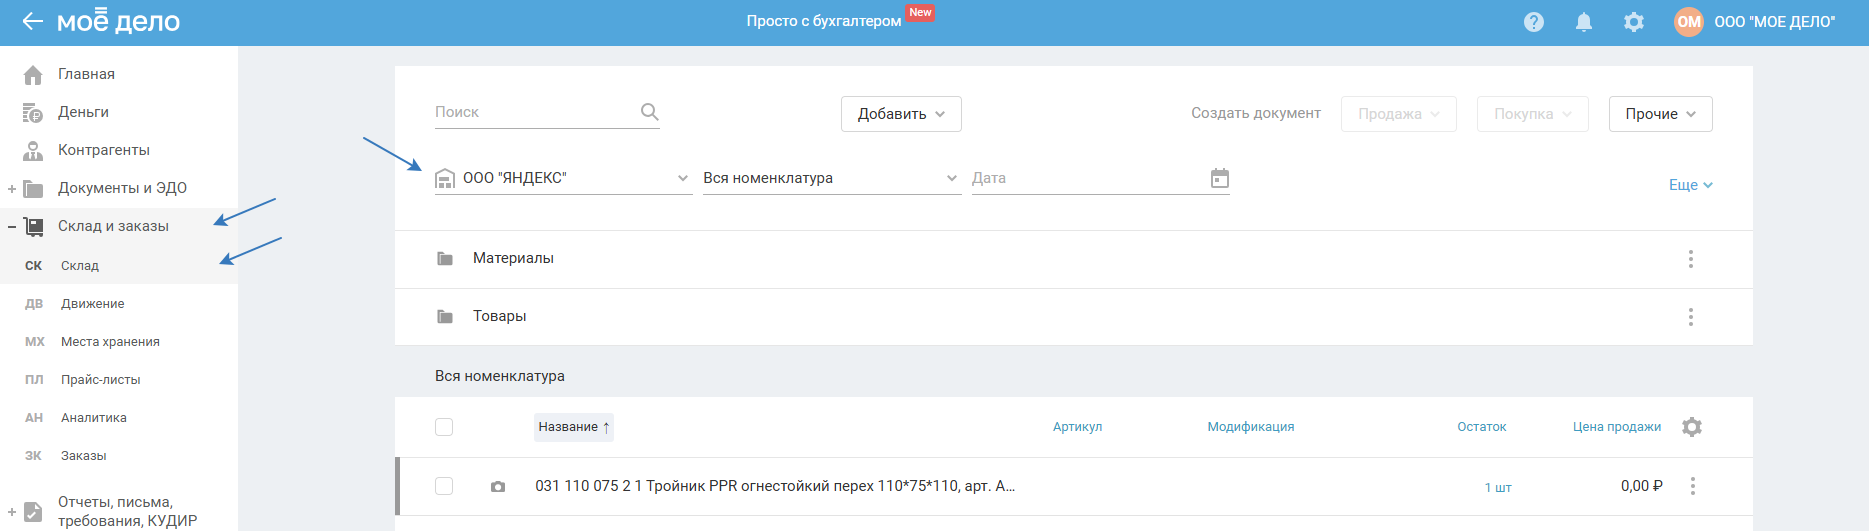Open the ООО "ЯНДЕКС" warehouse dropdown
Viewport: 1870px width, 531px height.
[x=563, y=178]
